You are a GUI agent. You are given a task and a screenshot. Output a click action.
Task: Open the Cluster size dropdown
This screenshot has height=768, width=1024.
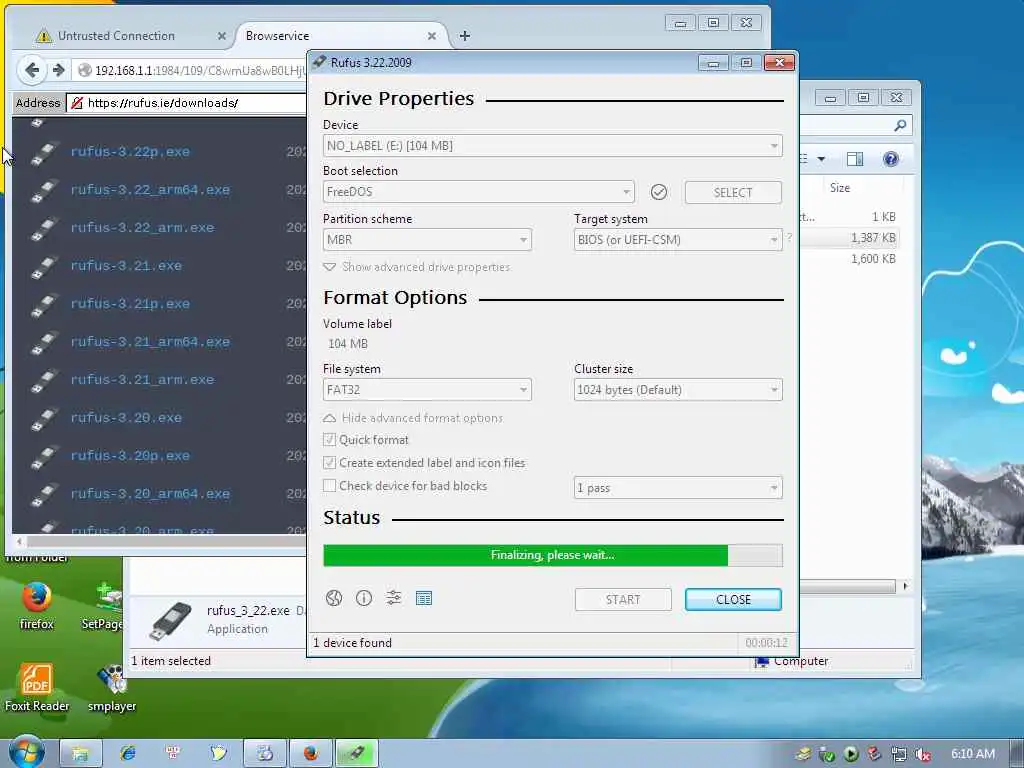[678, 390]
